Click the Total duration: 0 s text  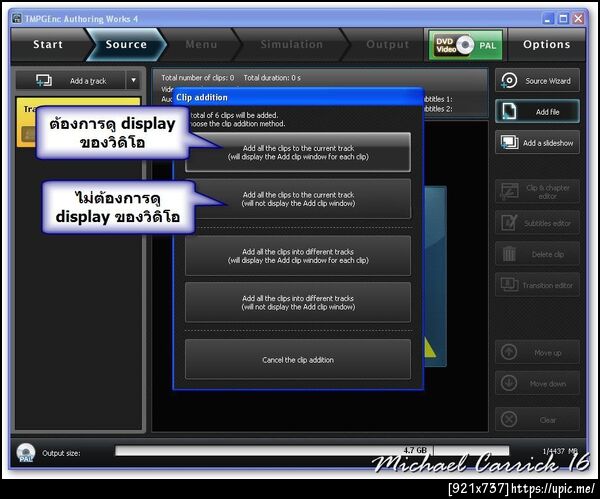point(272,78)
